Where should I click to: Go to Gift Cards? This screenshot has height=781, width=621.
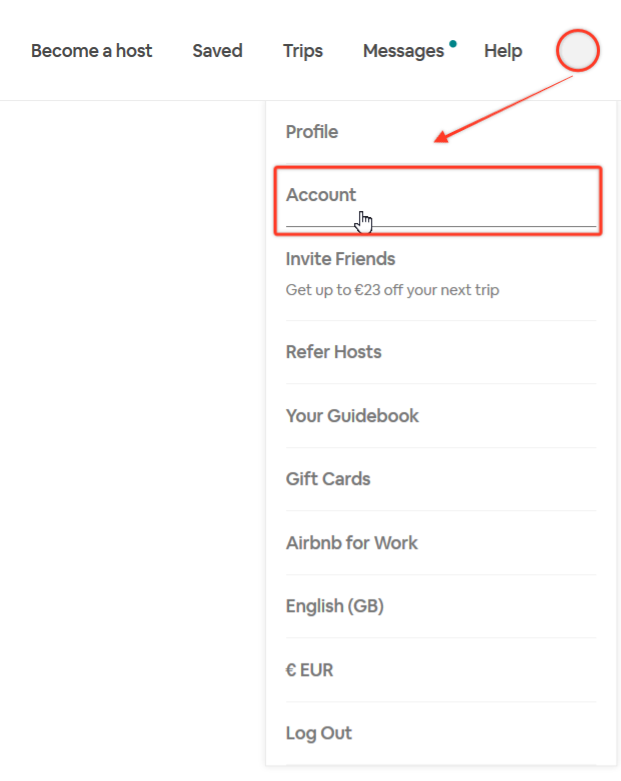pyautogui.click(x=328, y=479)
